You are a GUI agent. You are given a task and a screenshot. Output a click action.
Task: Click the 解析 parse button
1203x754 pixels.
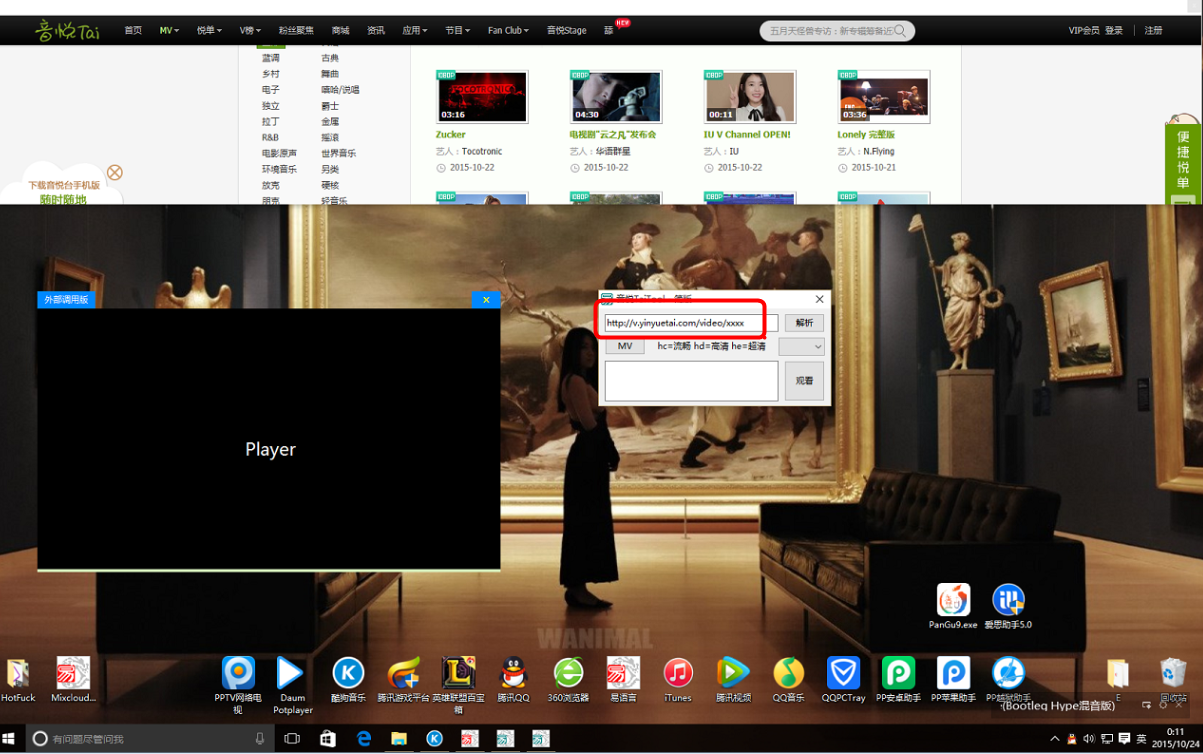click(x=804, y=323)
